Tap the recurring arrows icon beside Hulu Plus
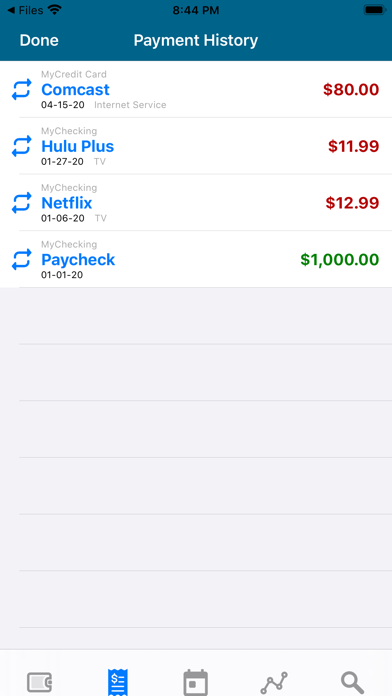The image size is (392, 696). (x=21, y=146)
